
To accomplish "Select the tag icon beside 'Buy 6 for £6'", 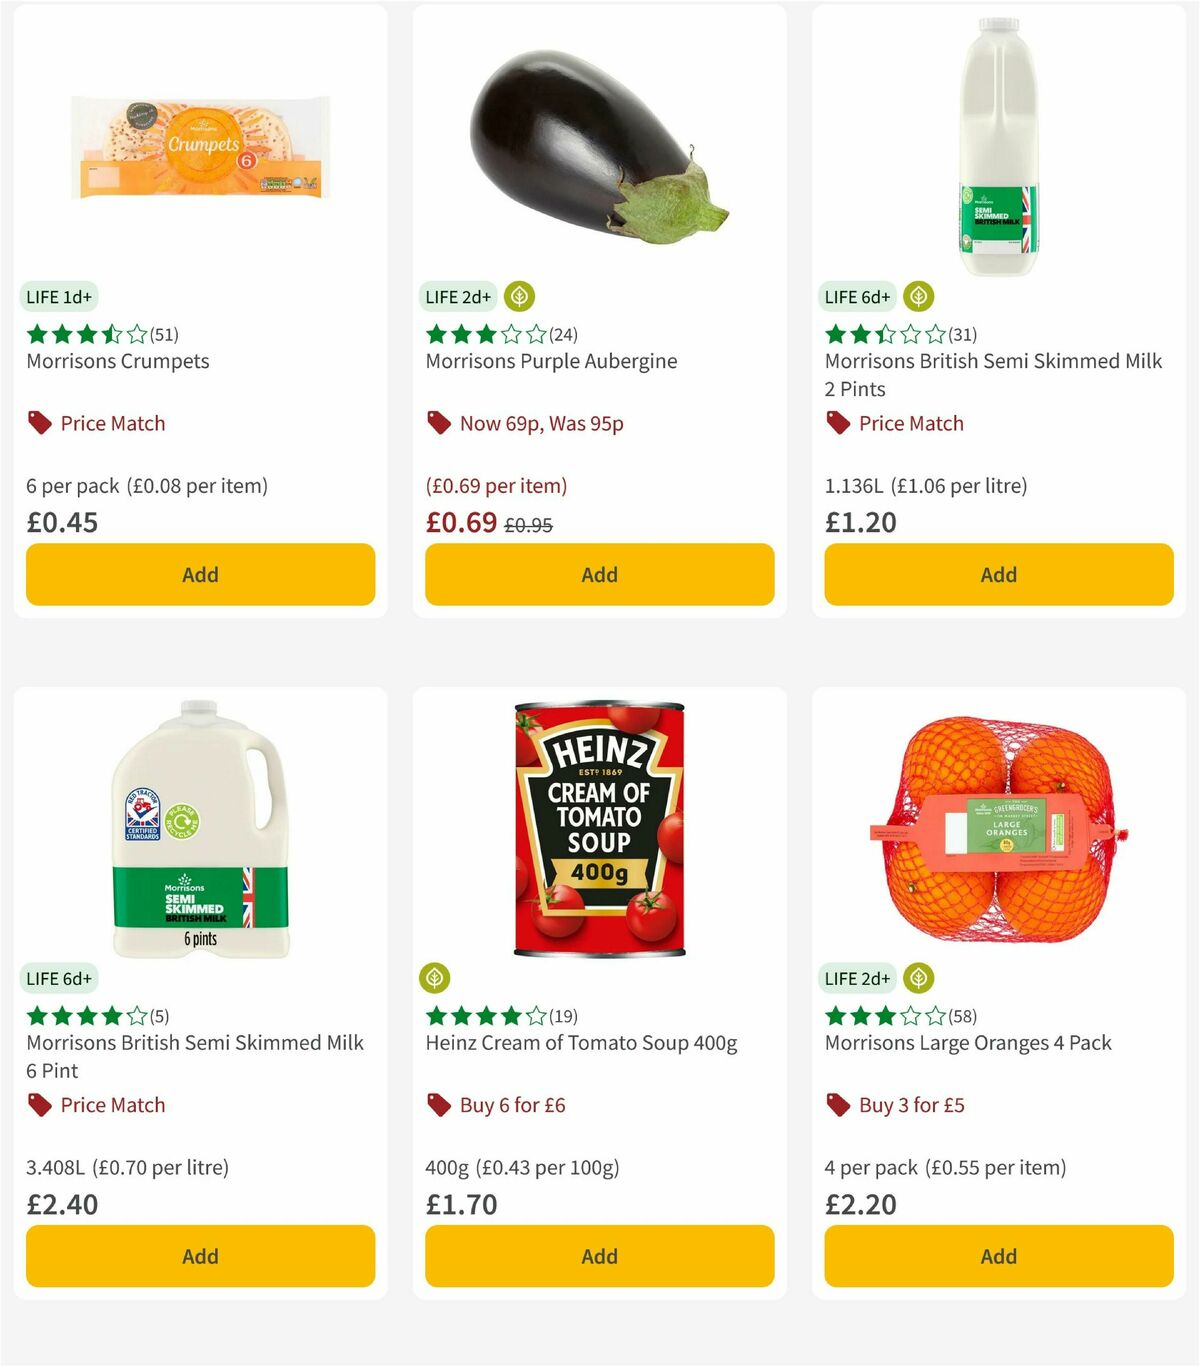I will tap(437, 1105).
